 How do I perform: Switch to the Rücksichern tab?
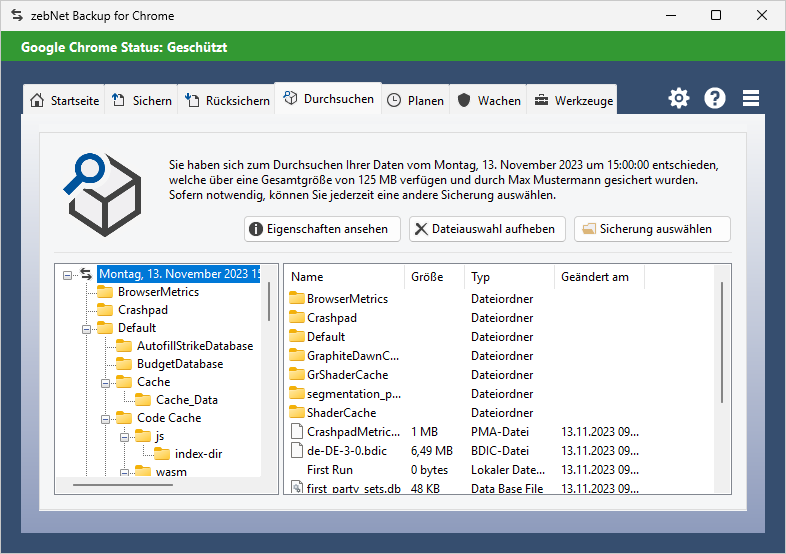227,100
